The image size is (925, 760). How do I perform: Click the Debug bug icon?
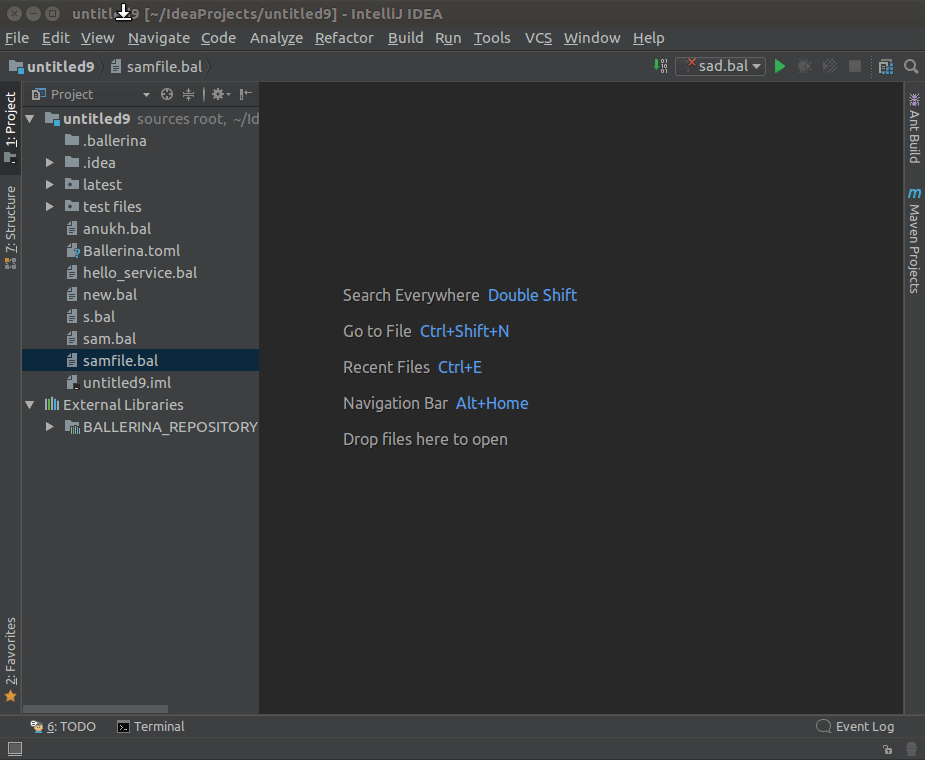click(x=805, y=66)
